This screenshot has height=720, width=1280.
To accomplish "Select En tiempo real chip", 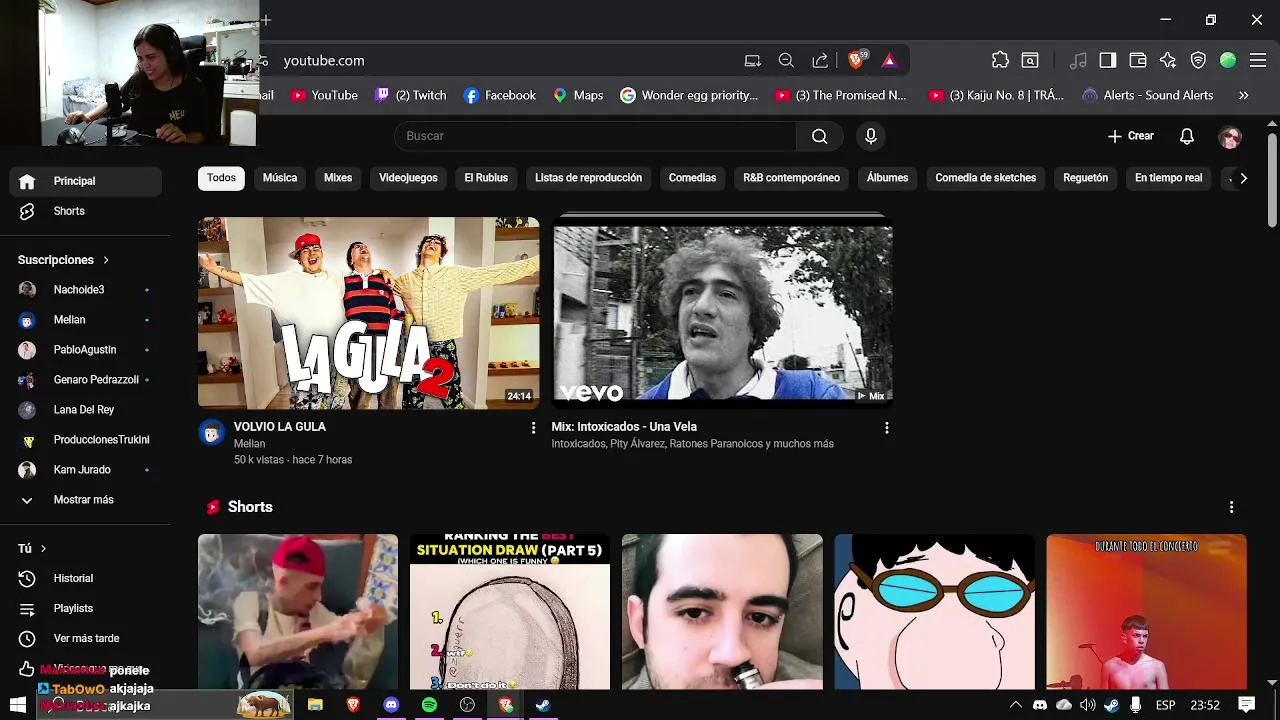I will point(1168,178).
